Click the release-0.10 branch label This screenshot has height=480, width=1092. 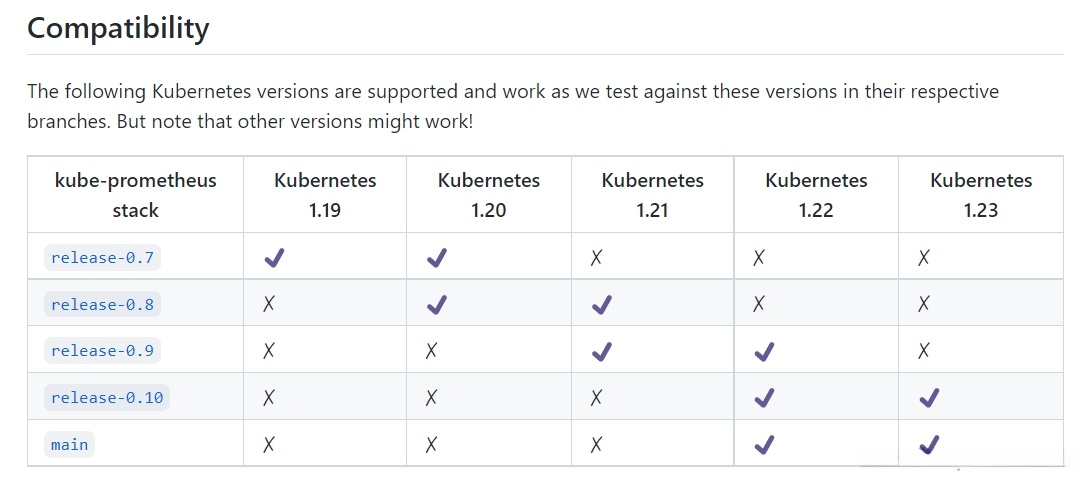click(x=107, y=398)
